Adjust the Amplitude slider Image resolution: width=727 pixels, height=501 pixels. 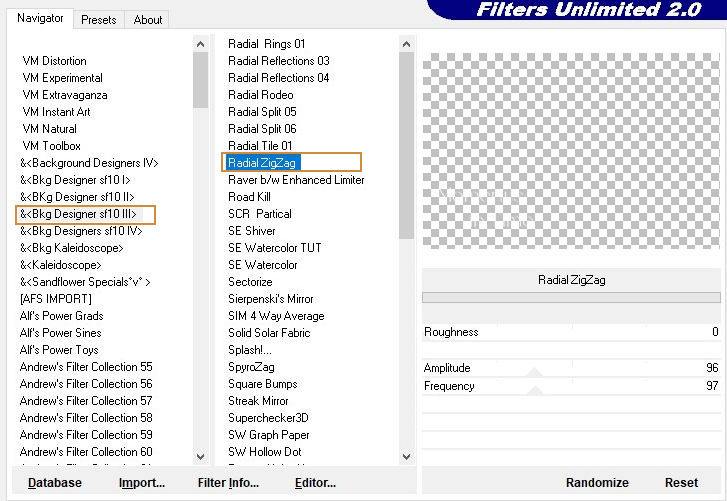tap(571, 368)
